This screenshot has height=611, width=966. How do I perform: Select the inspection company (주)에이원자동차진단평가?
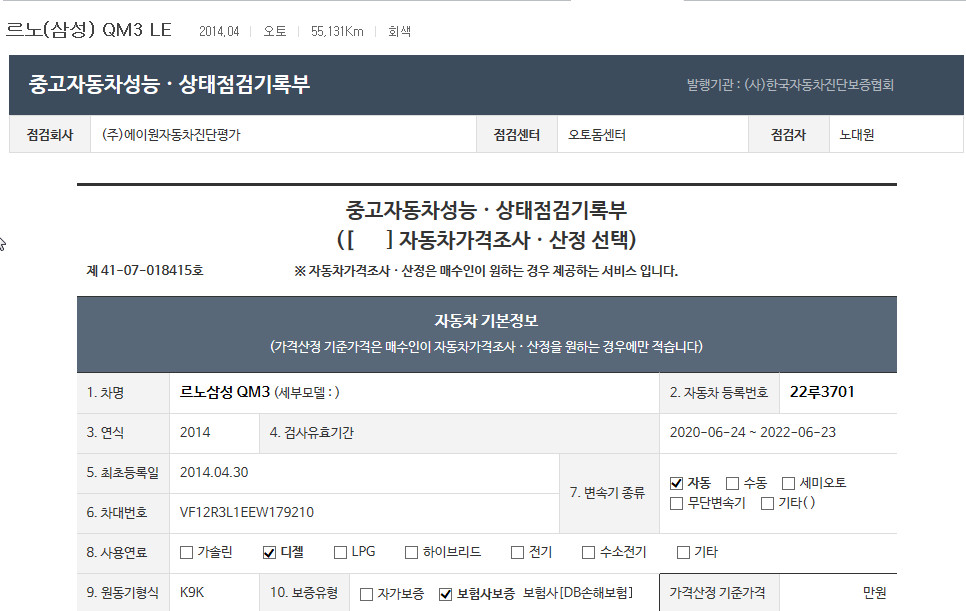pos(171,134)
